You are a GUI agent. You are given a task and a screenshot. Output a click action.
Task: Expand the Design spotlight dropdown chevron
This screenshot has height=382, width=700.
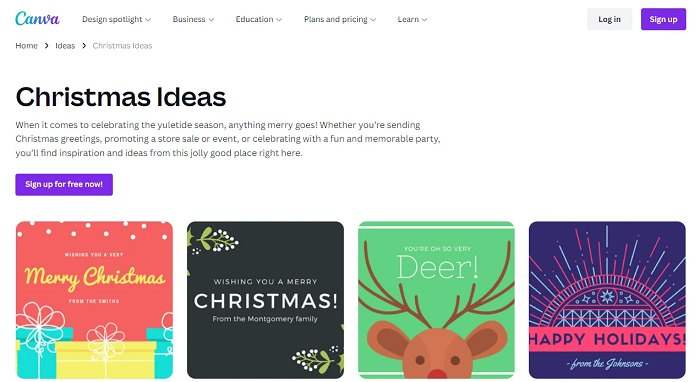[x=148, y=20]
